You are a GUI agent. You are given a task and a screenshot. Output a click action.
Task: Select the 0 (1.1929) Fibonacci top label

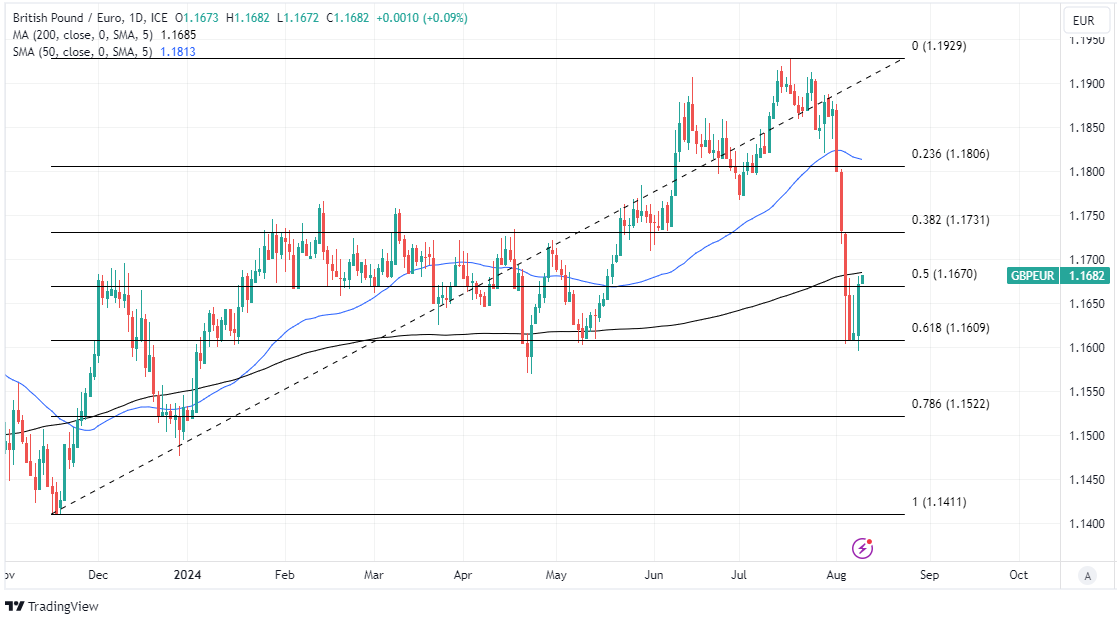point(939,46)
